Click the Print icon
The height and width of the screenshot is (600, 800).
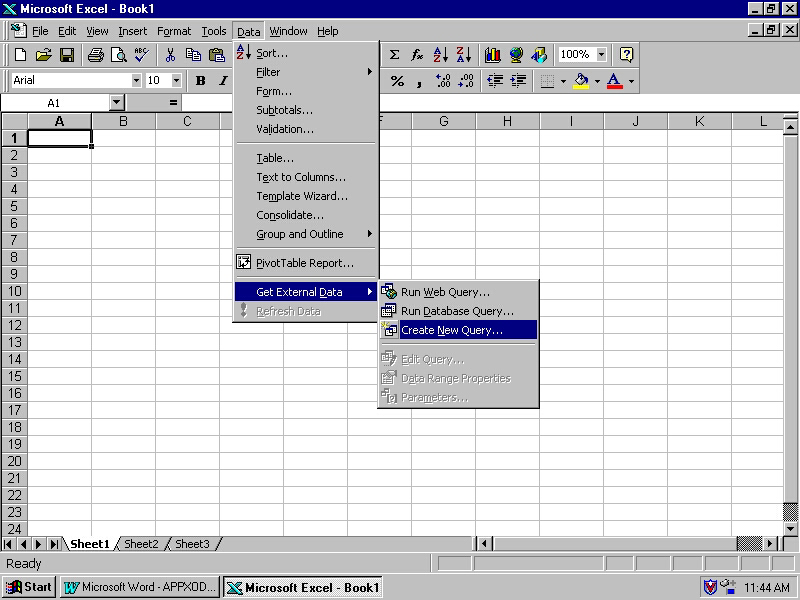coord(95,55)
